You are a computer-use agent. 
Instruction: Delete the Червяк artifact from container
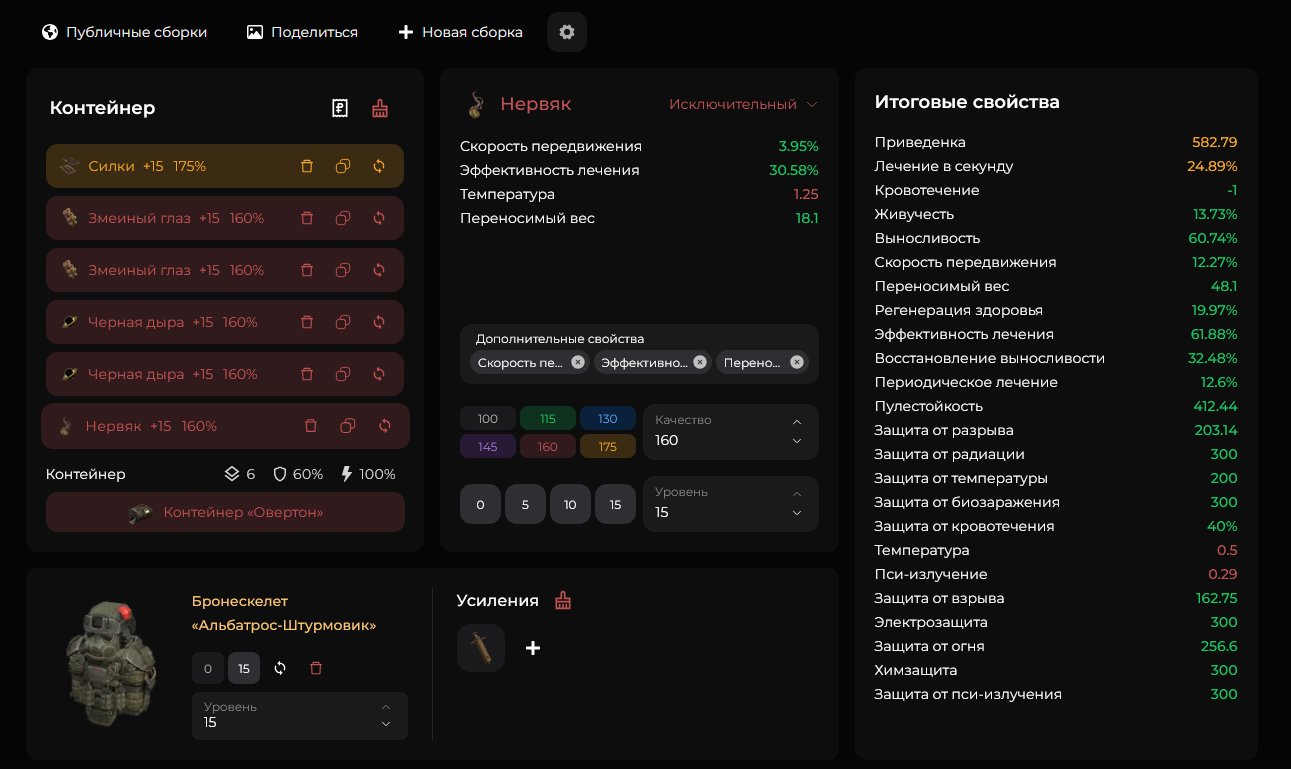(x=311, y=426)
